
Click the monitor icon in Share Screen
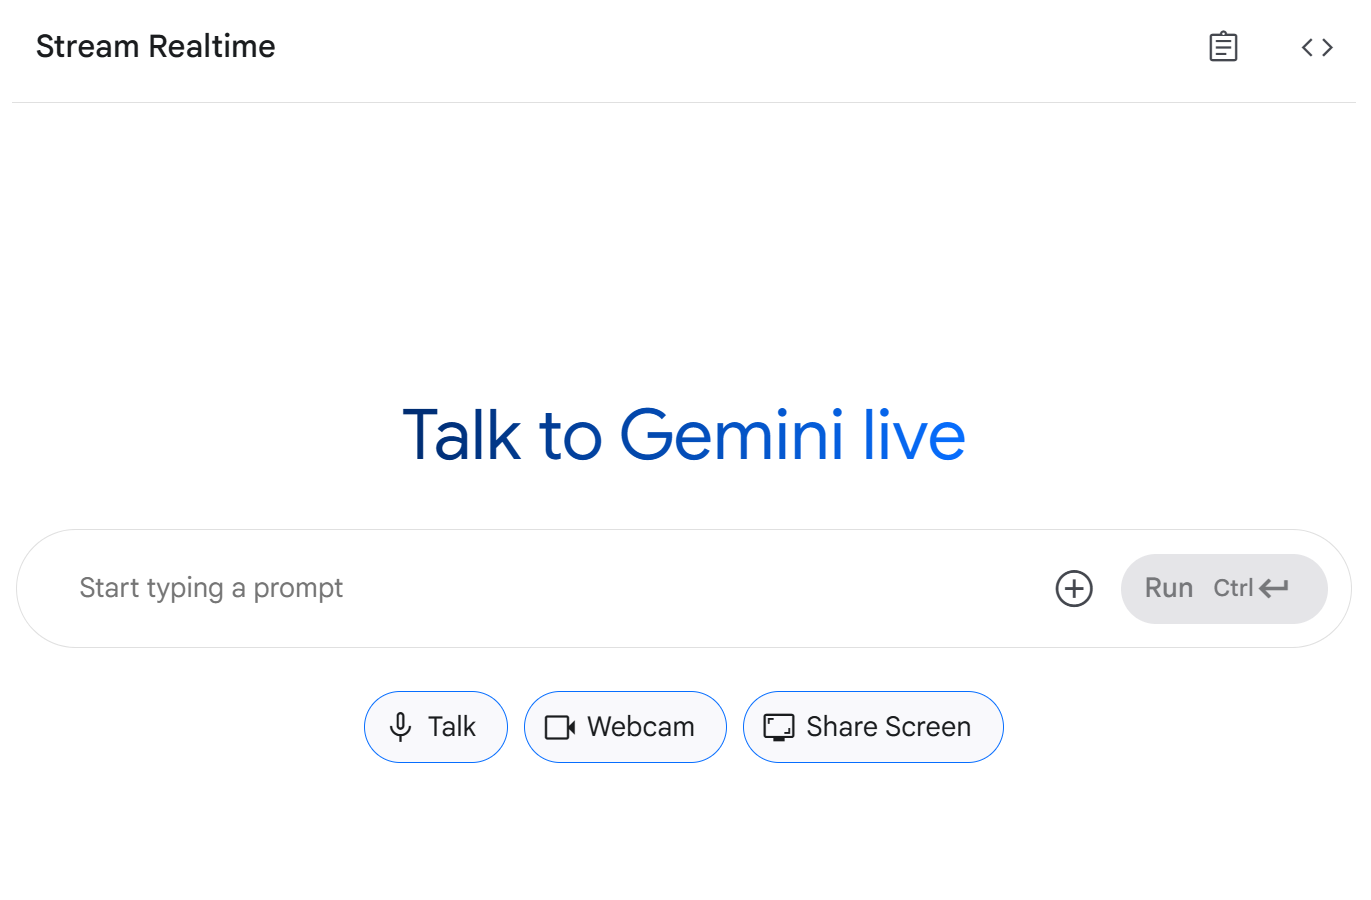(x=778, y=727)
